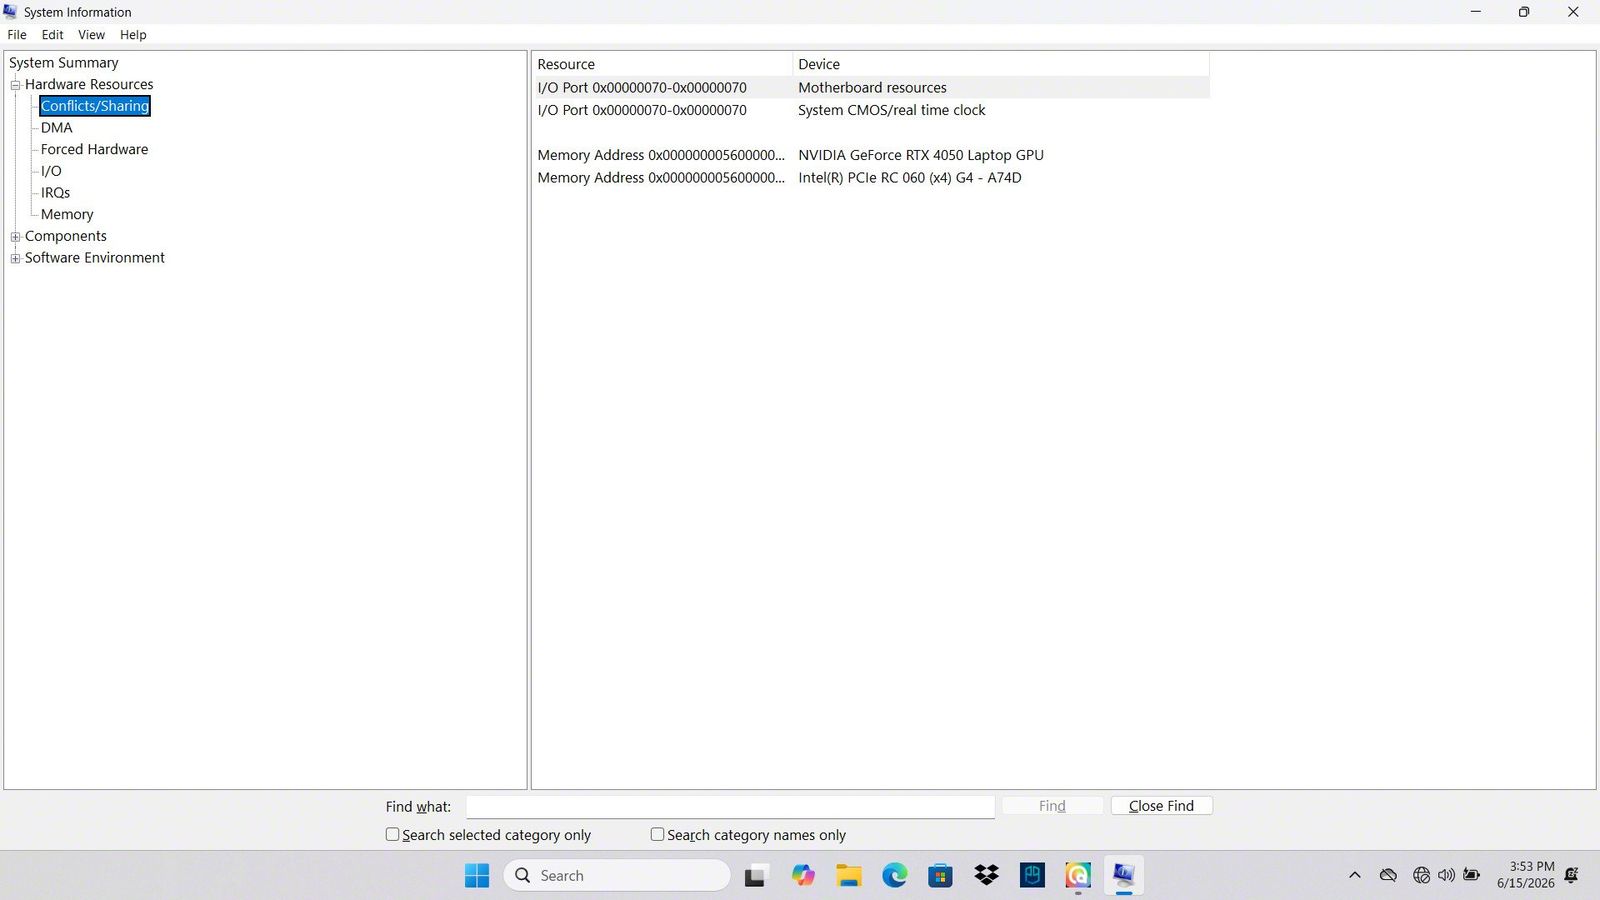Click the Close Find button
Viewport: 1600px width, 900px height.
[x=1161, y=806]
